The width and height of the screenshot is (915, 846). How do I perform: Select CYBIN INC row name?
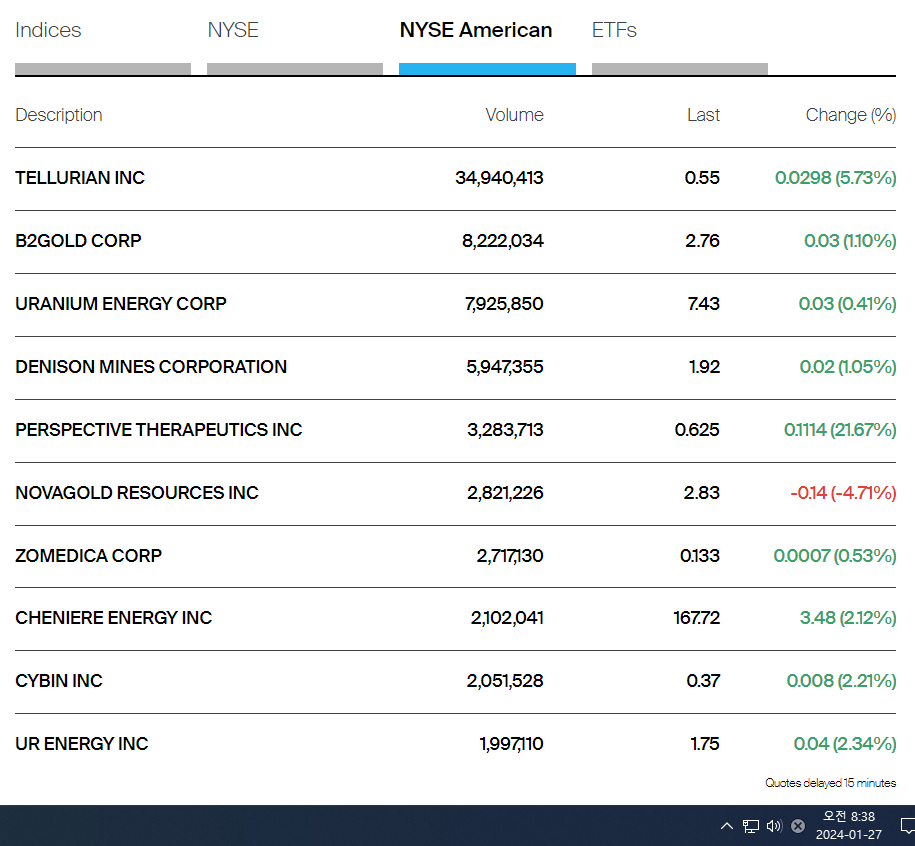[59, 681]
